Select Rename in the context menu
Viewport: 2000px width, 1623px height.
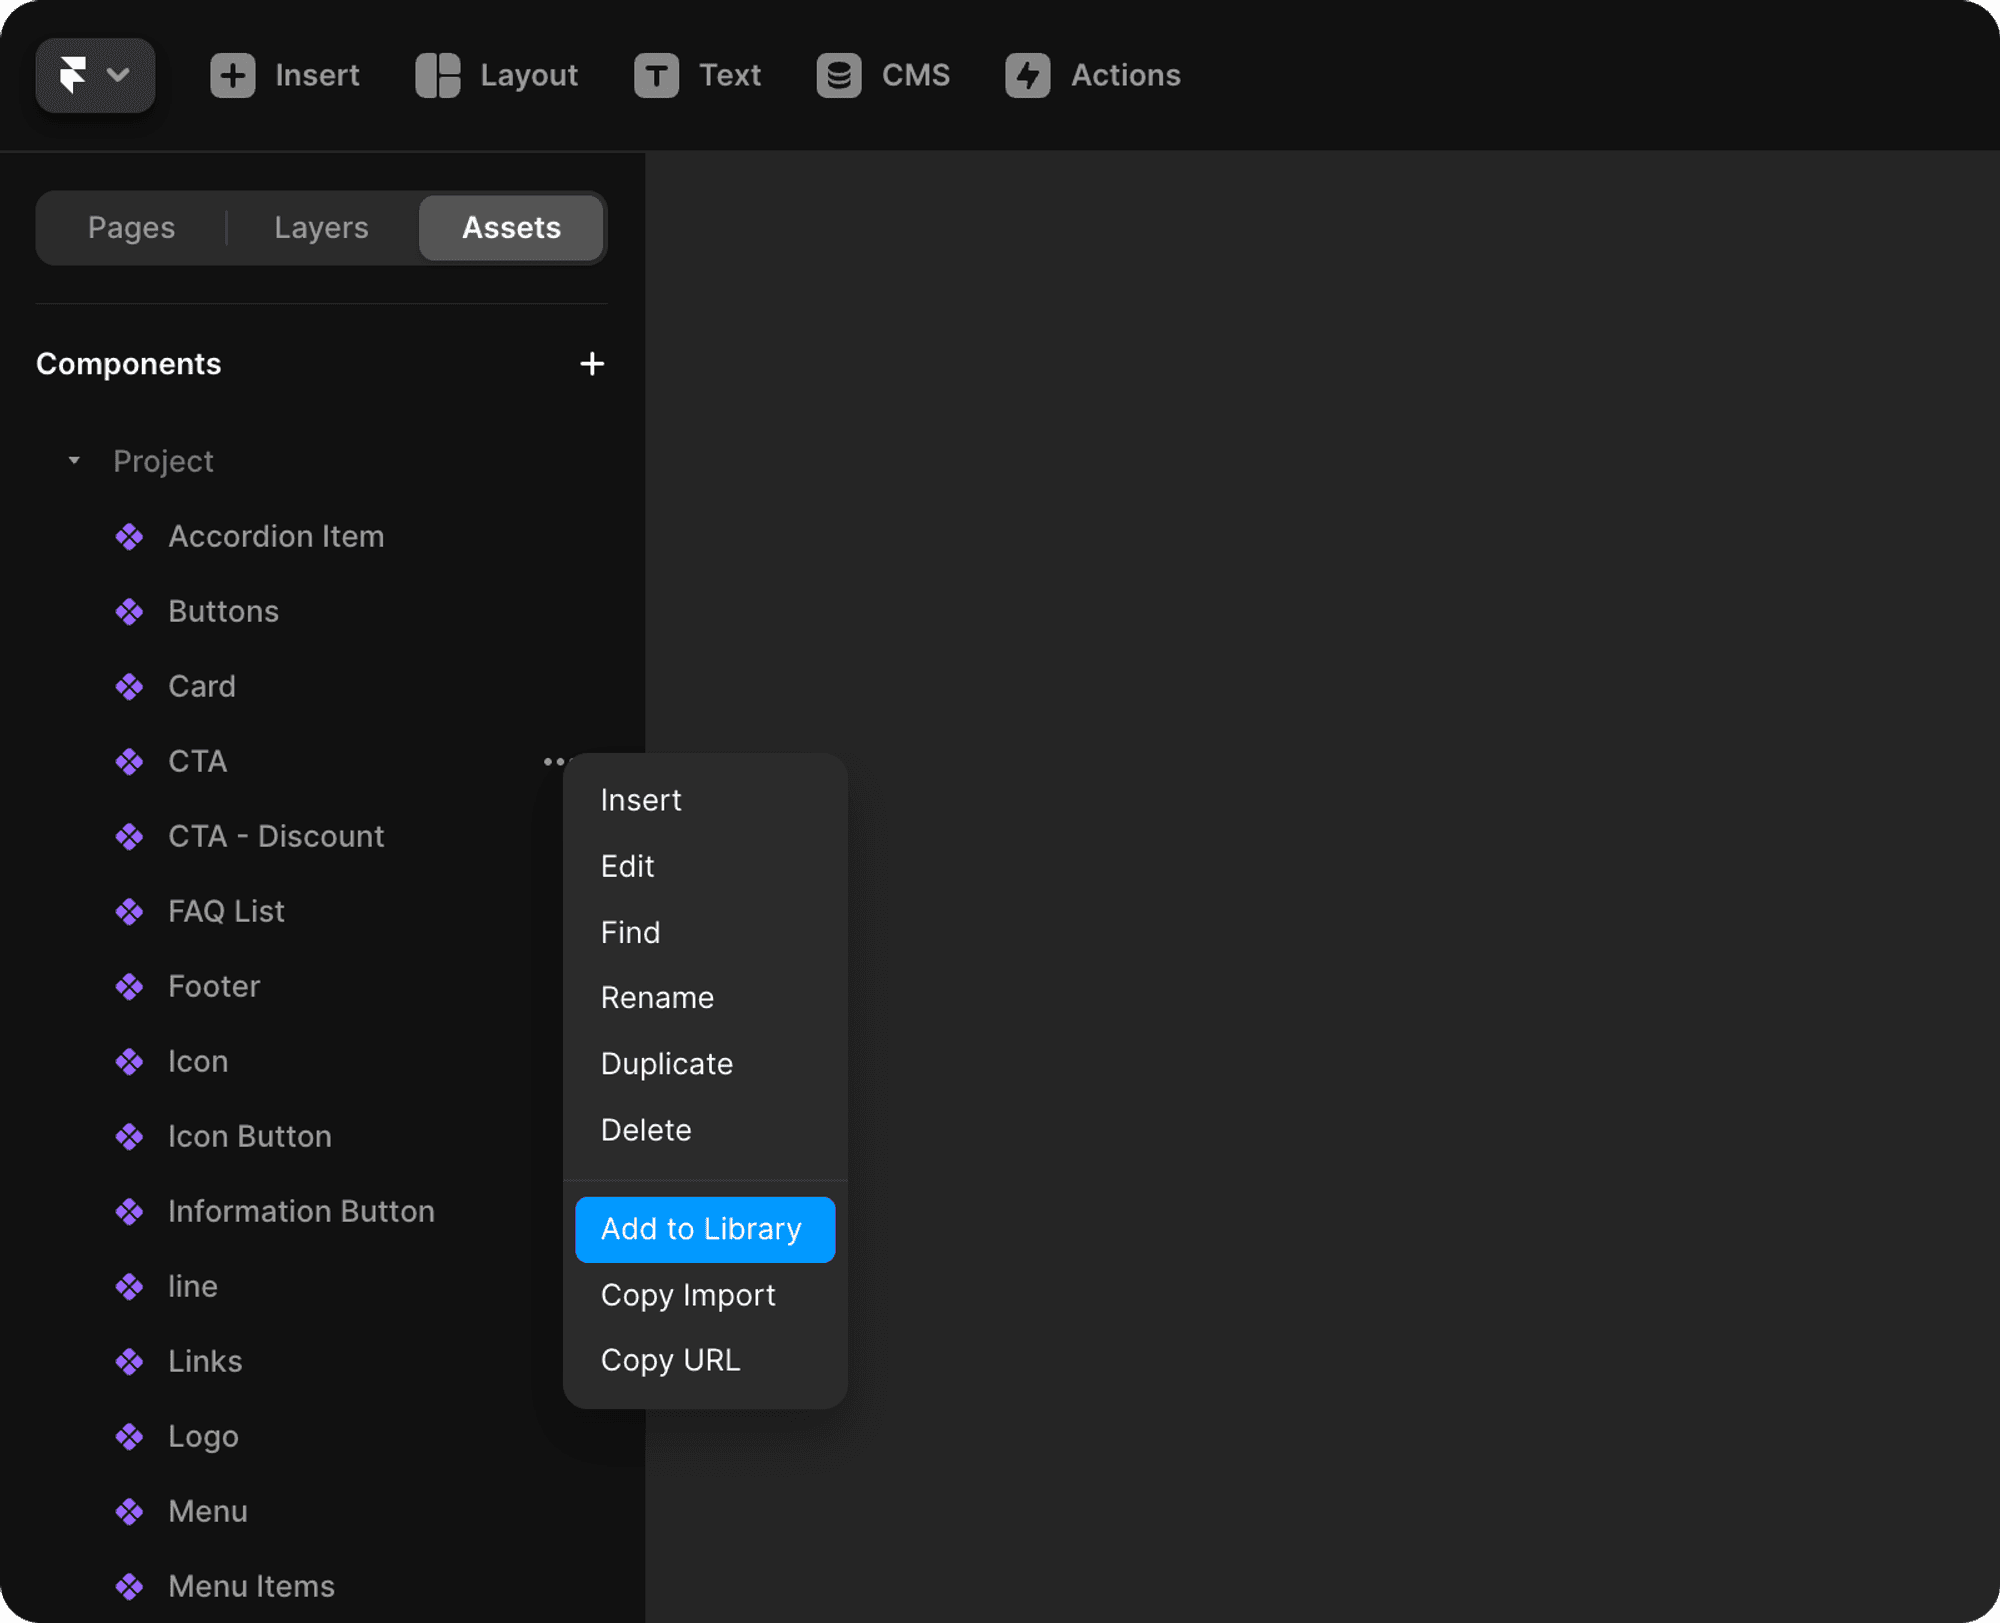tap(657, 998)
